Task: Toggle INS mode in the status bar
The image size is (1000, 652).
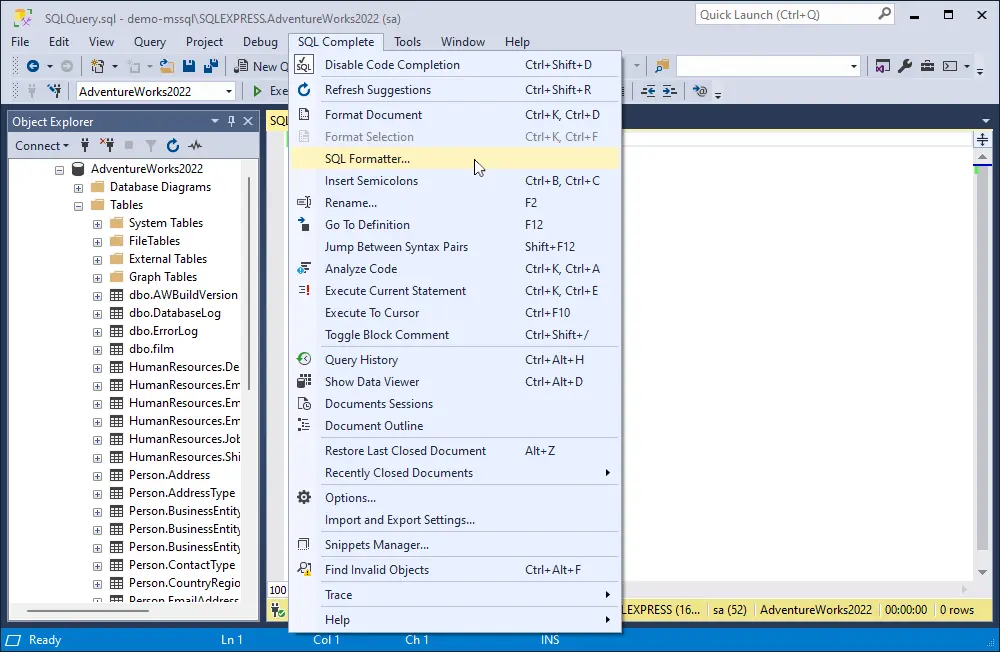Action: tap(549, 640)
